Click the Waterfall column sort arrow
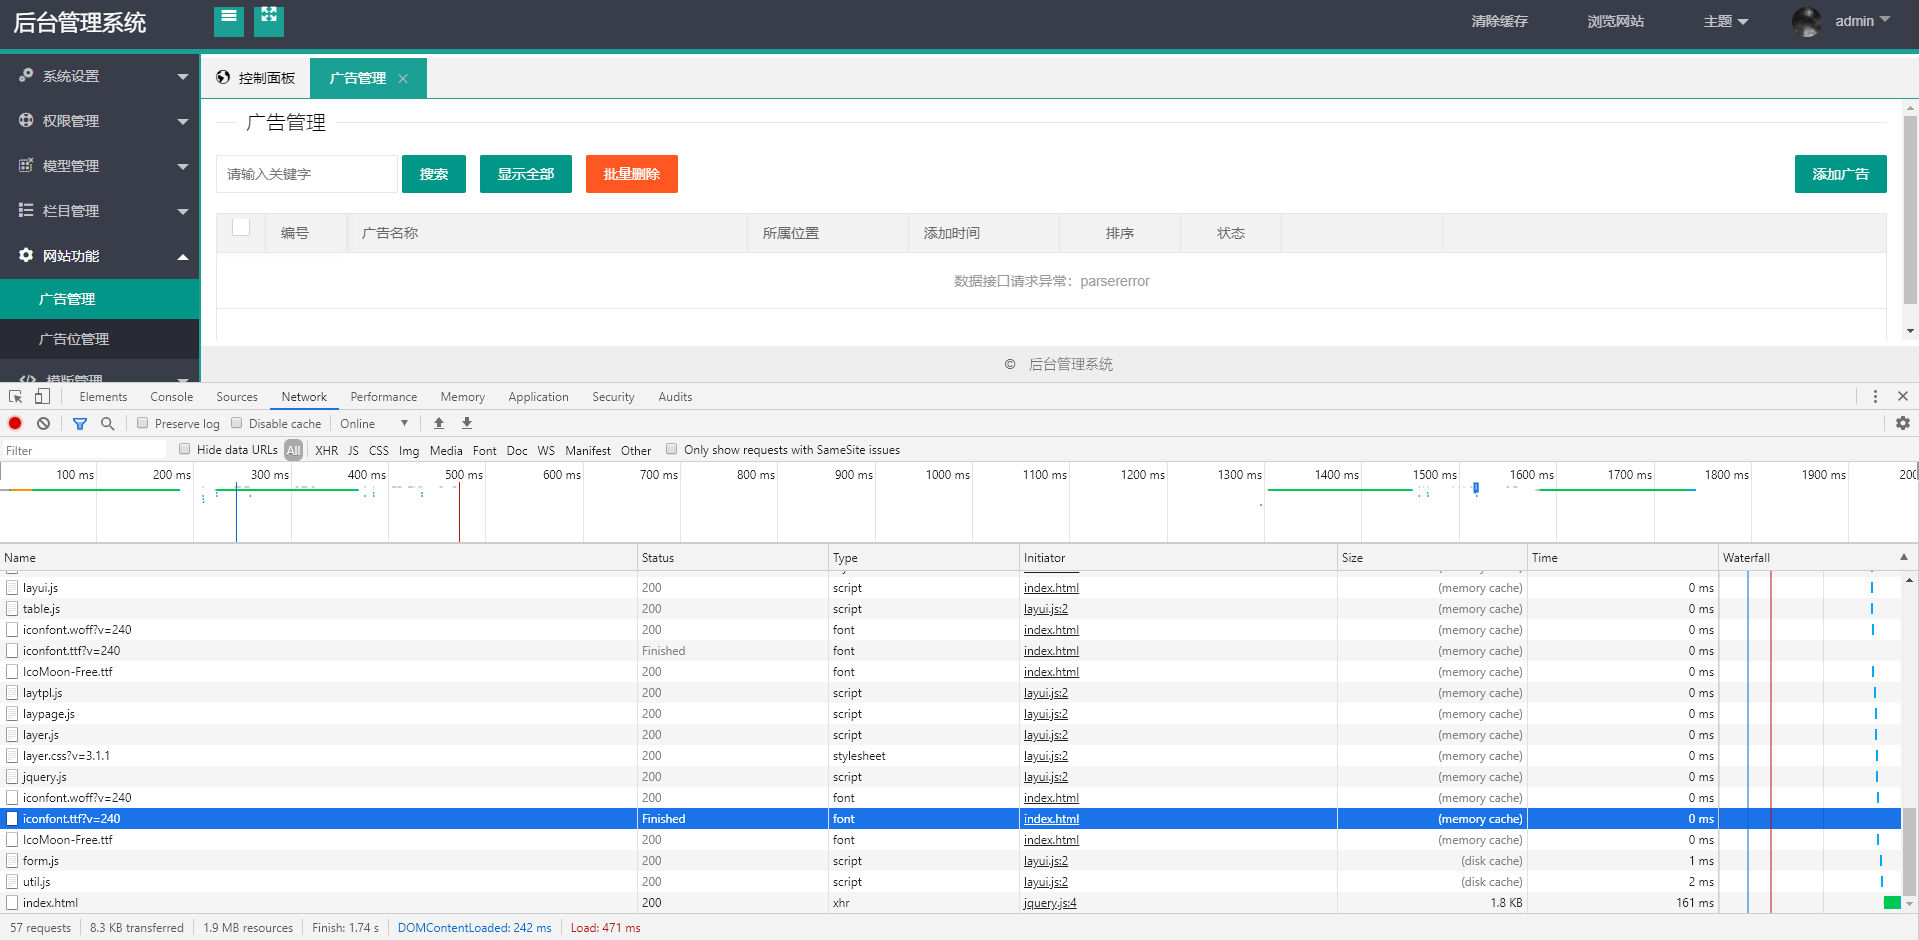 pos(1904,557)
